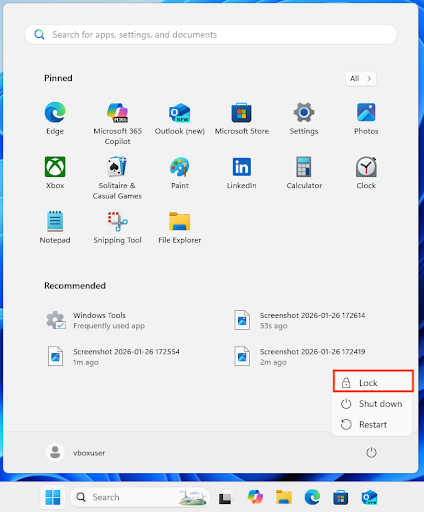Open Microsoft Store from the taskbar
Viewport: 424px width, 512px height.
(341, 498)
